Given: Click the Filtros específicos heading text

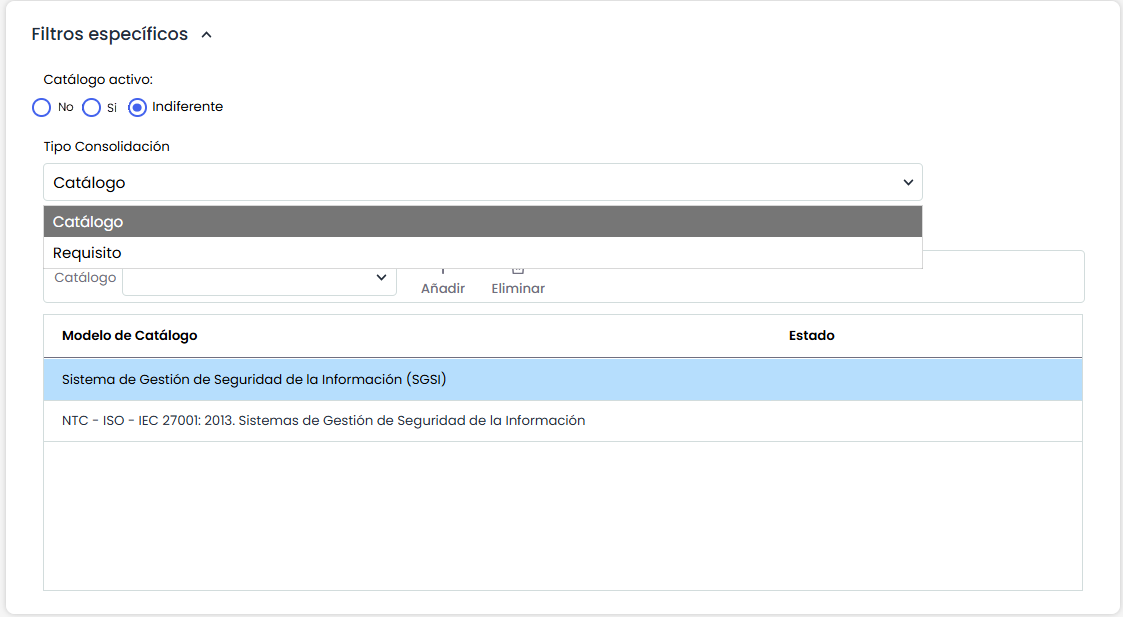Looking at the screenshot, I should [109, 34].
